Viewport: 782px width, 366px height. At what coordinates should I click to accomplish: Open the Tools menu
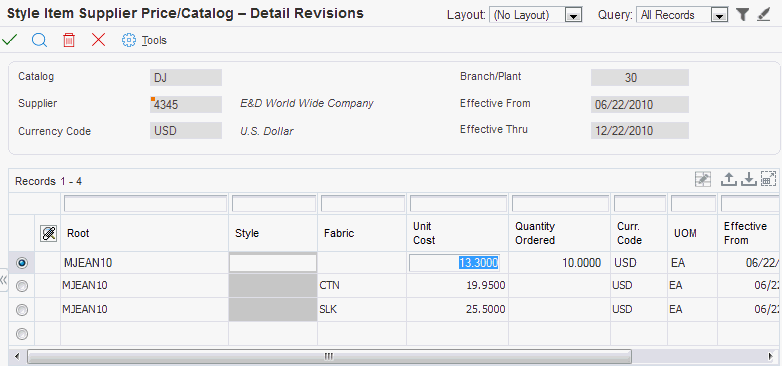154,40
